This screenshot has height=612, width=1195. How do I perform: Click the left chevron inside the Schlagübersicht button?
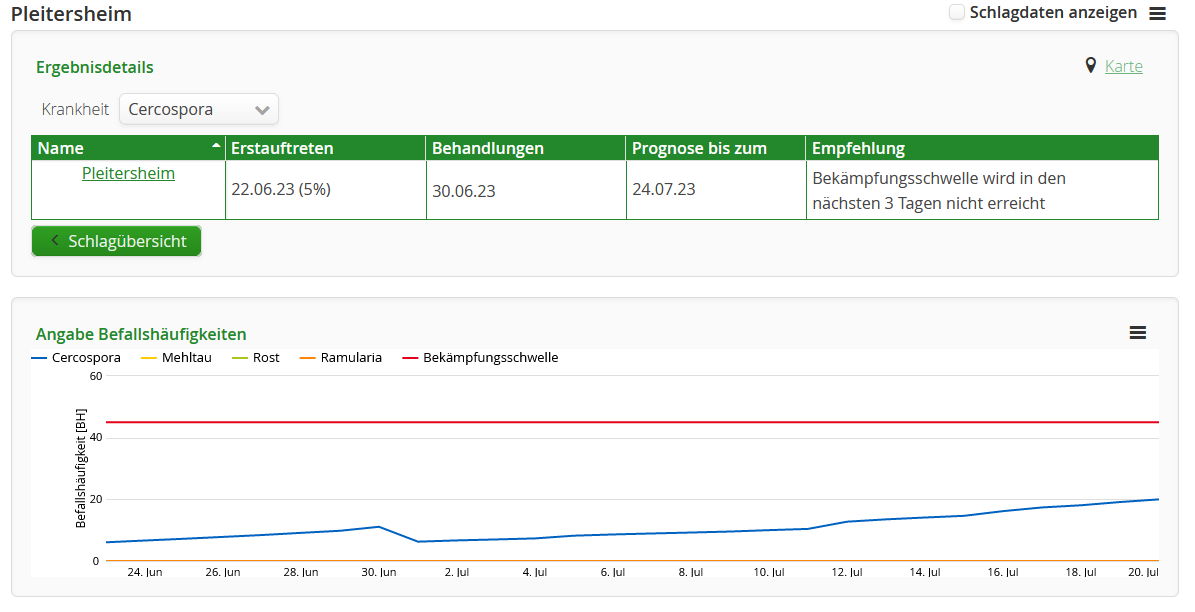[54, 241]
